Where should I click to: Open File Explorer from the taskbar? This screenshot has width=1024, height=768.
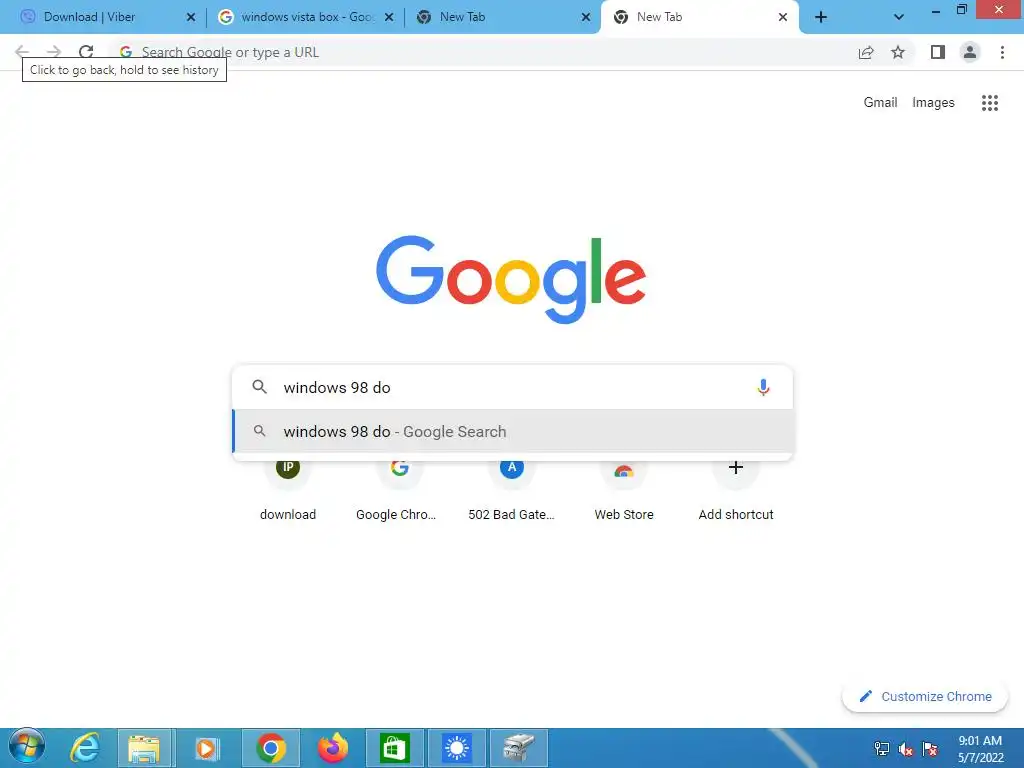point(144,748)
